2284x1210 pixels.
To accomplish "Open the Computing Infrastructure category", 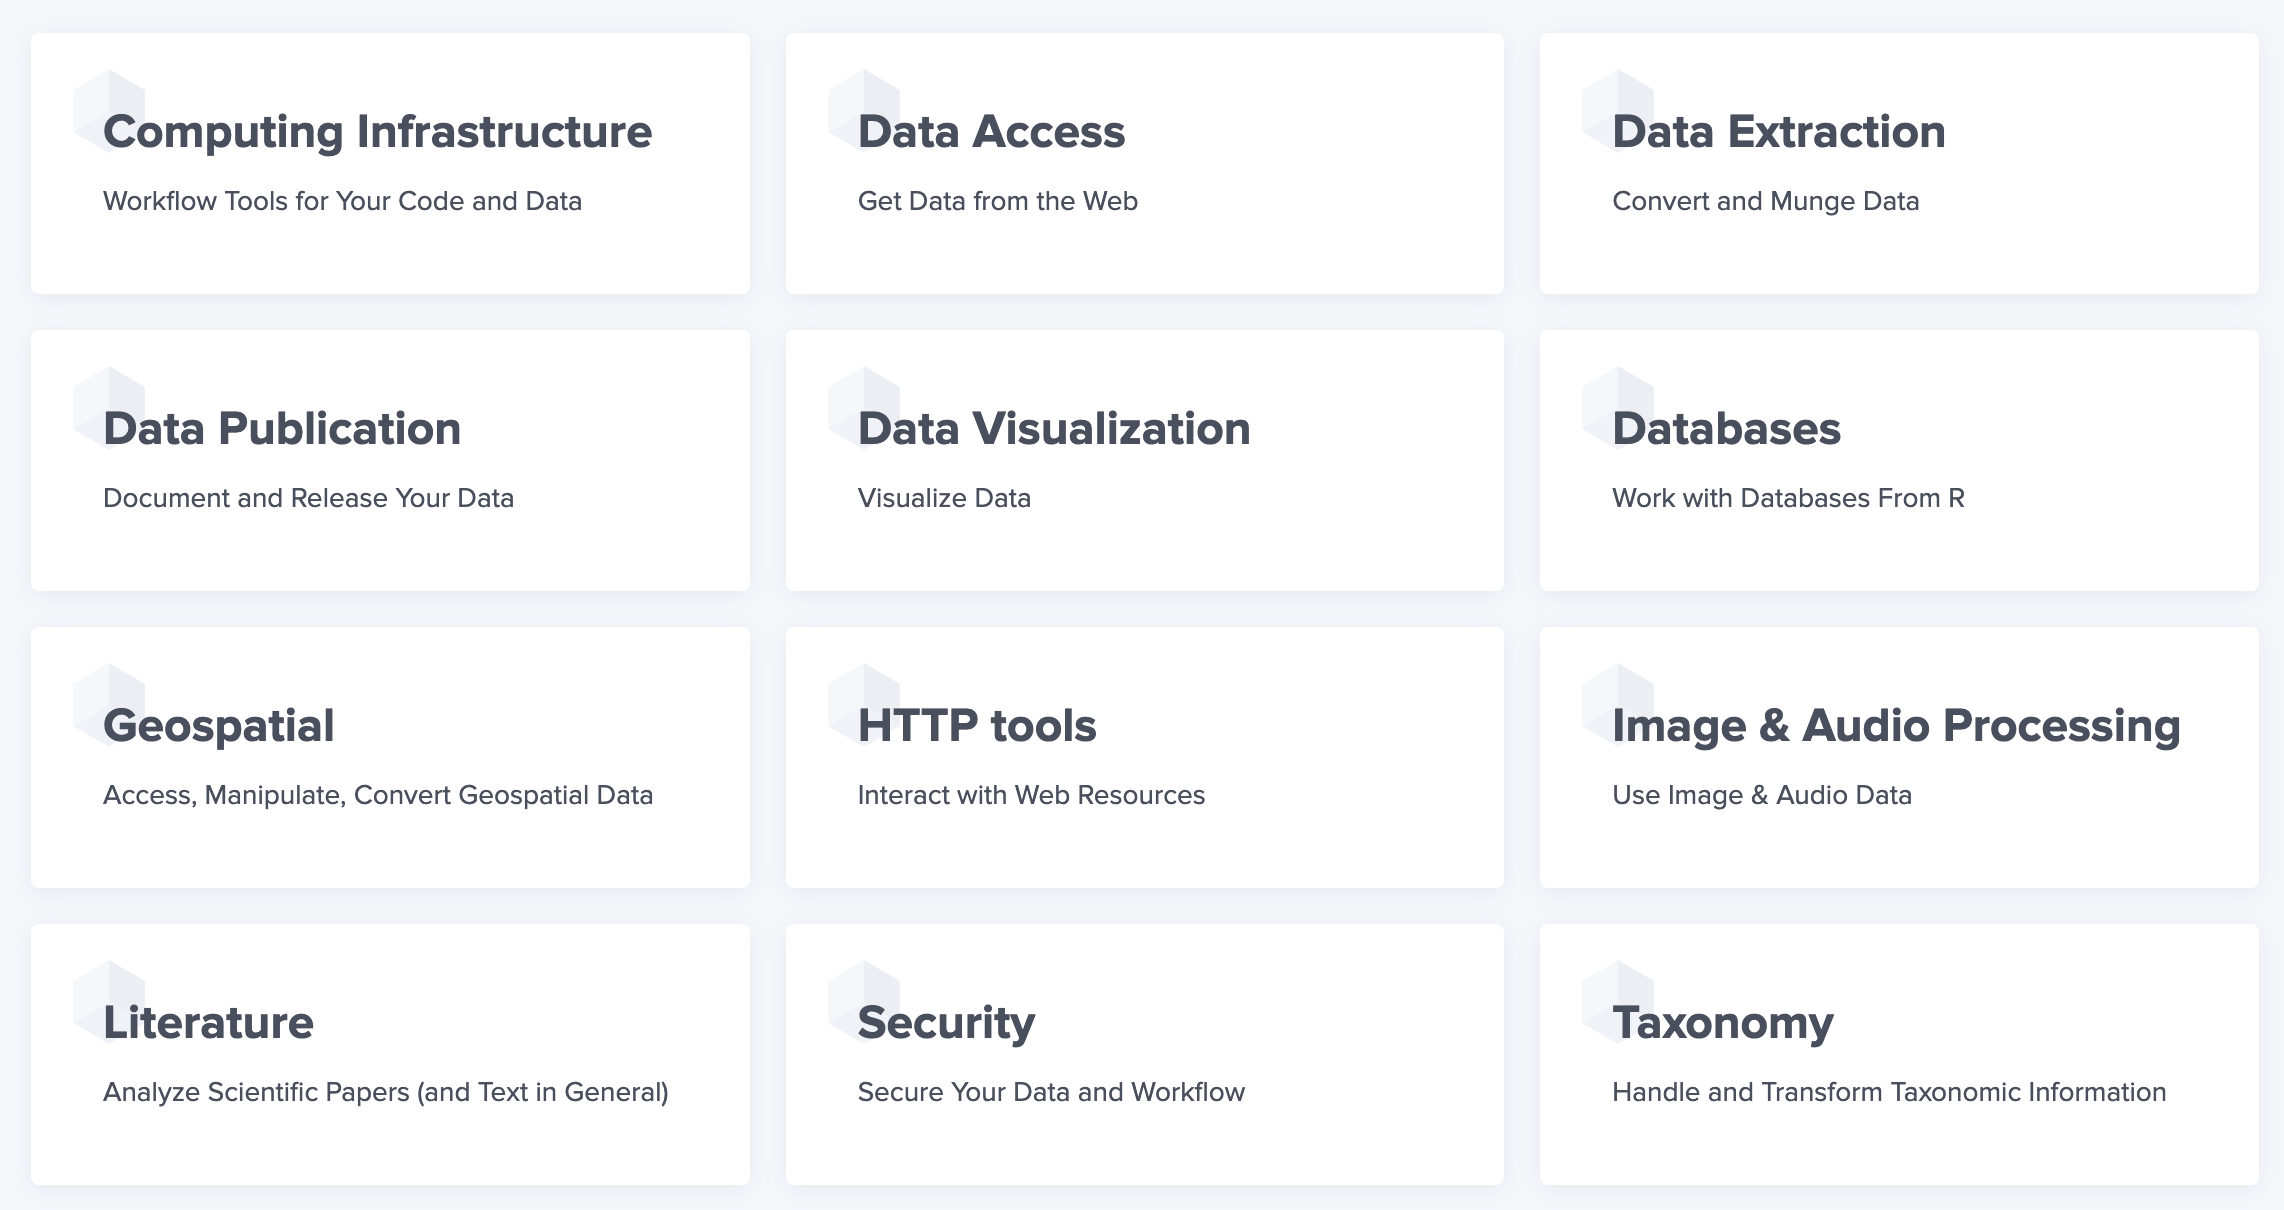I will pos(377,132).
